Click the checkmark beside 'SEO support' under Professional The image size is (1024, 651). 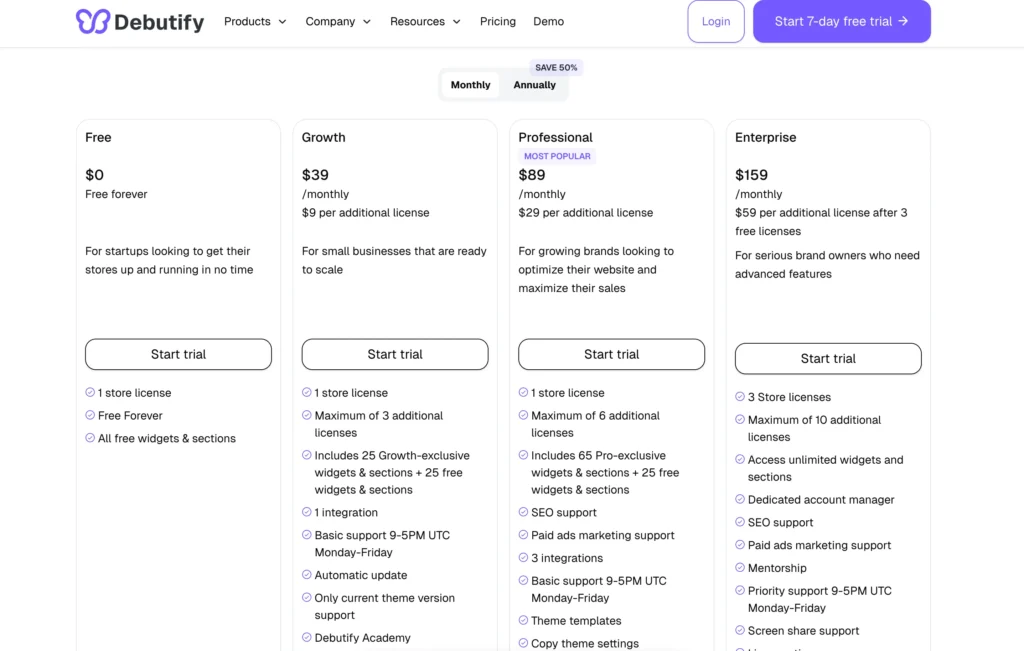pos(523,512)
